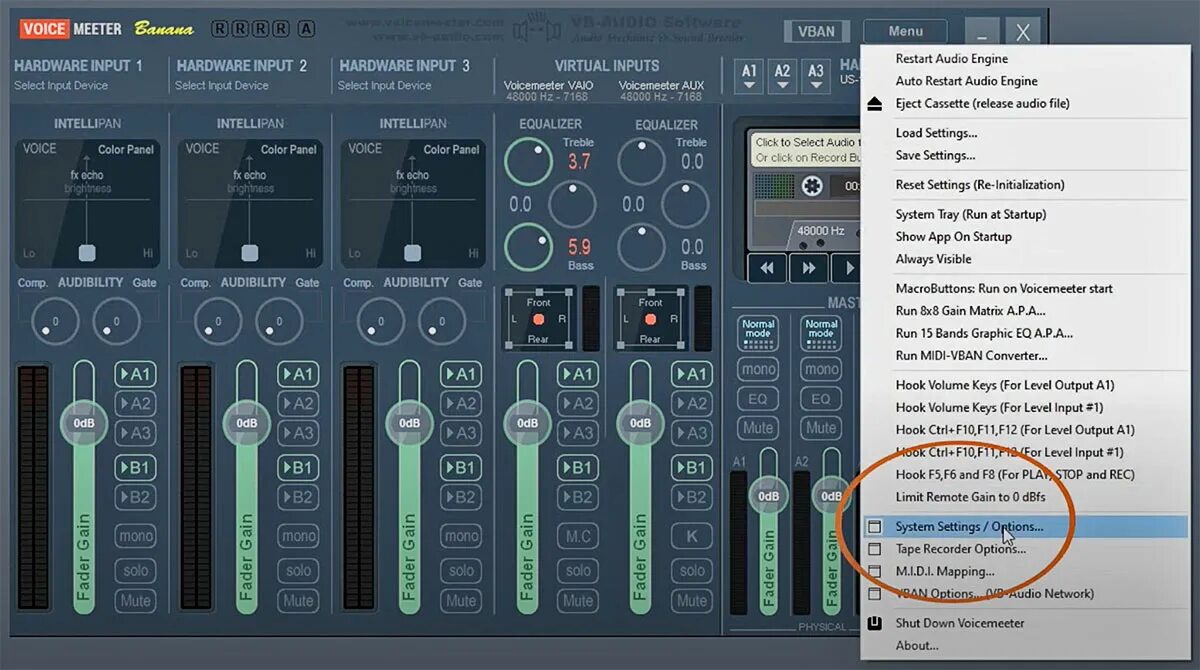Image resolution: width=1200 pixels, height=670 pixels.
Task: Click the cassette fast-forward button
Action: pos(809,268)
